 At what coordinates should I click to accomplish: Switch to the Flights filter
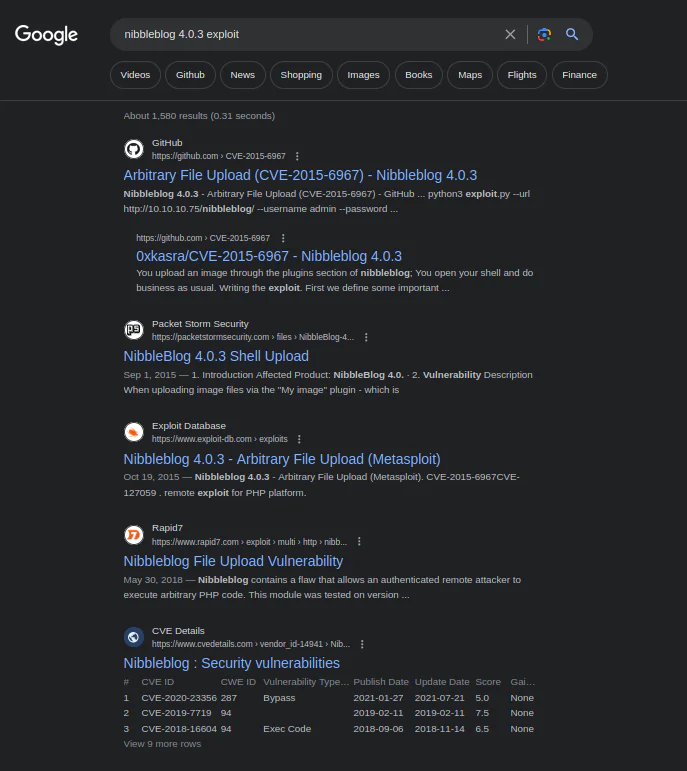522,75
